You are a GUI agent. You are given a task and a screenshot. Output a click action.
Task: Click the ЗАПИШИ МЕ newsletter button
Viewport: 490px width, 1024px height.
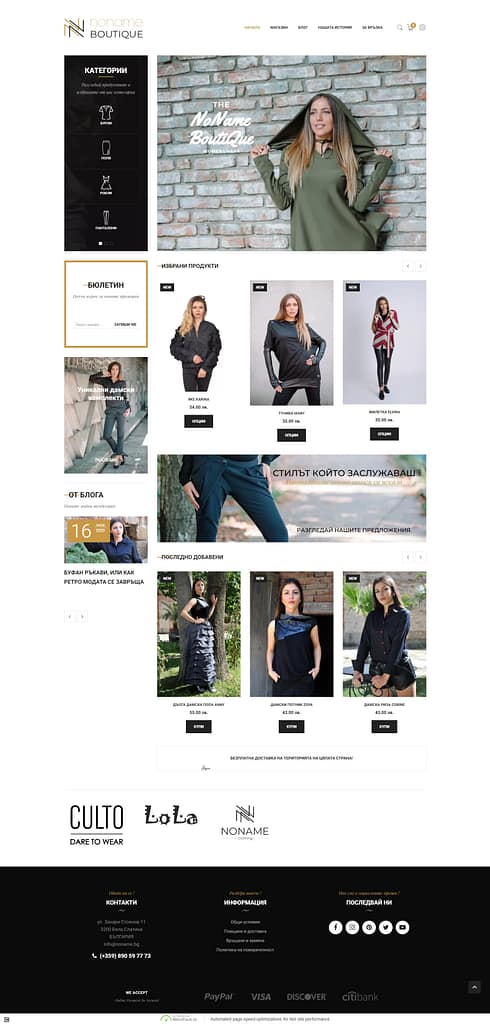125,325
